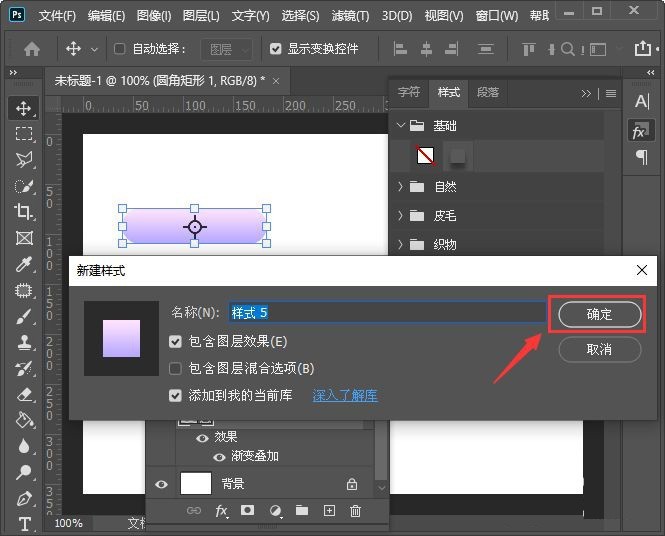This screenshot has height=536, width=665.
Task: Switch to the 字符 tab
Action: (x=409, y=92)
